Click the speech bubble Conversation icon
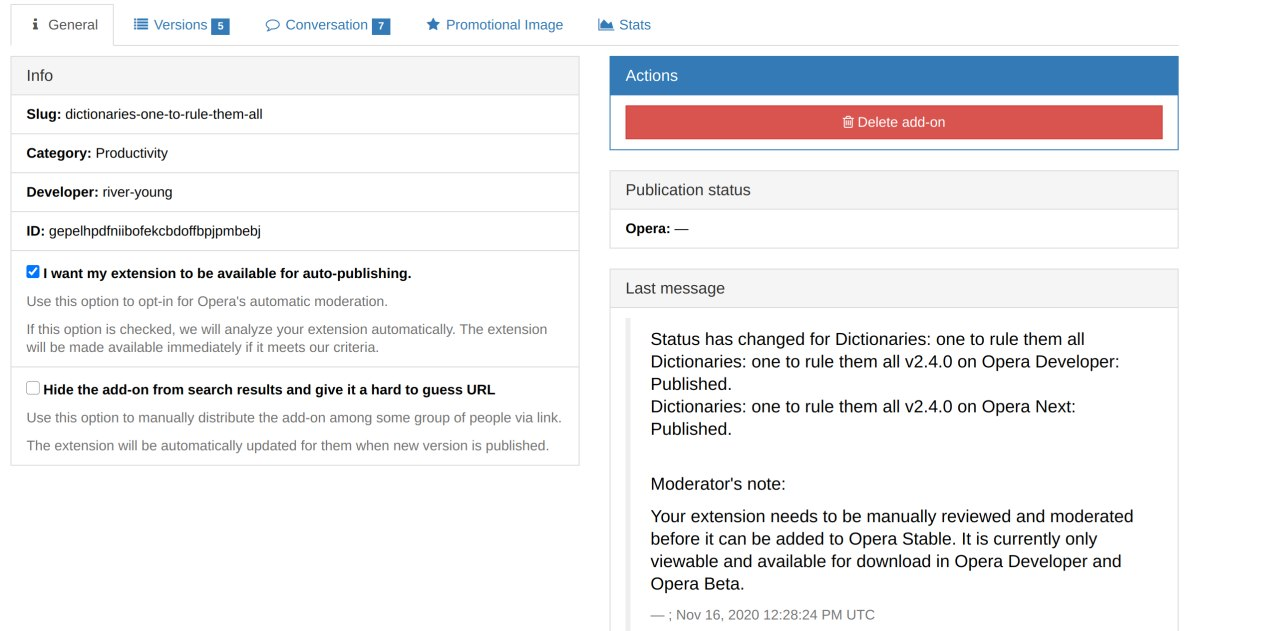 click(272, 25)
